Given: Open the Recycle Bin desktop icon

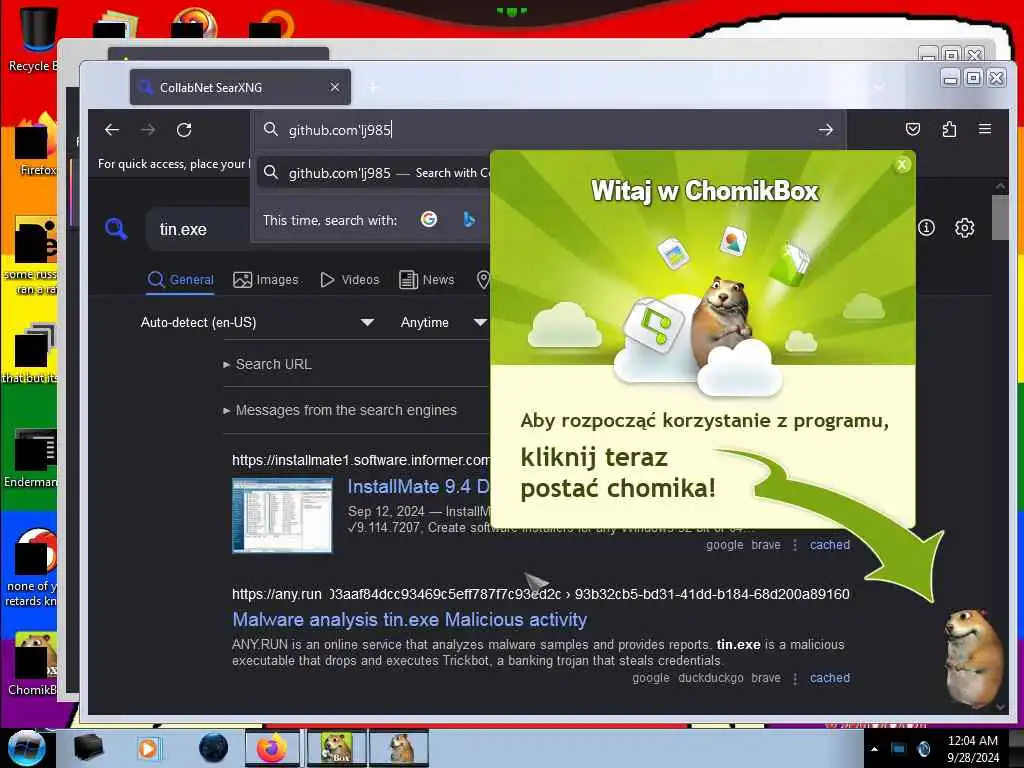Looking at the screenshot, I should coord(34,38).
